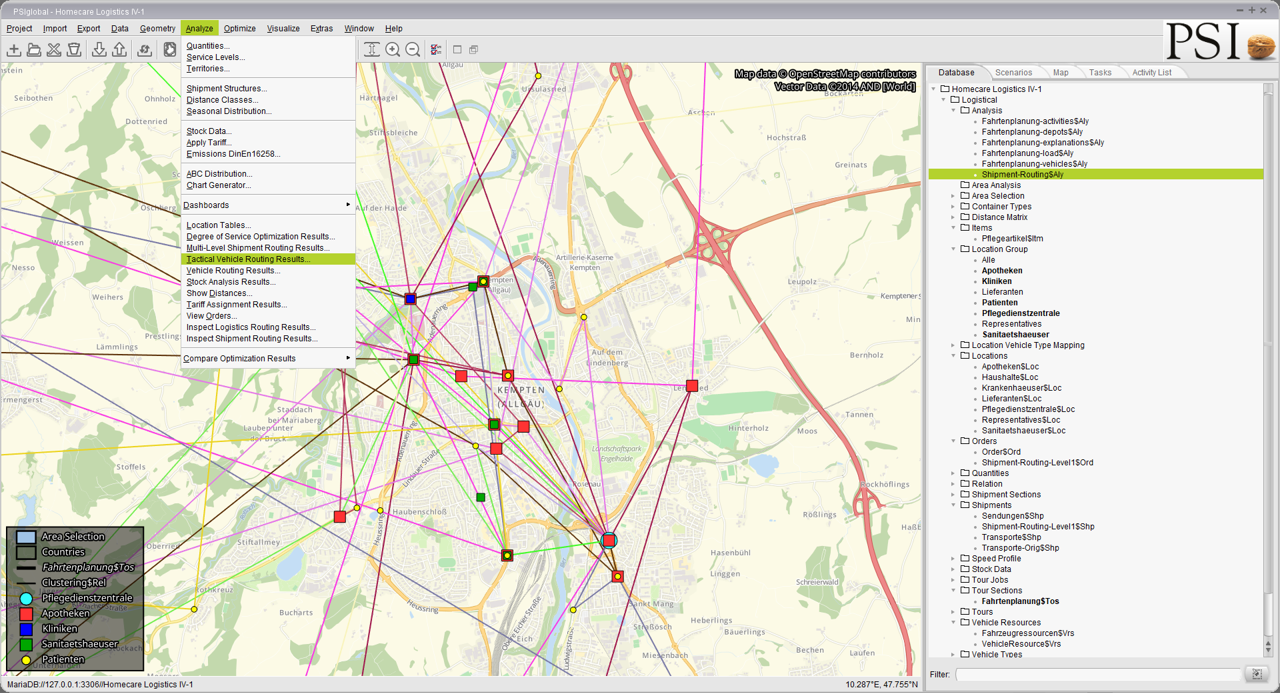Screen dimensions: 1280x693
Task: Select Fahrtenplanung$Tos tree item
Action: tap(1020, 601)
